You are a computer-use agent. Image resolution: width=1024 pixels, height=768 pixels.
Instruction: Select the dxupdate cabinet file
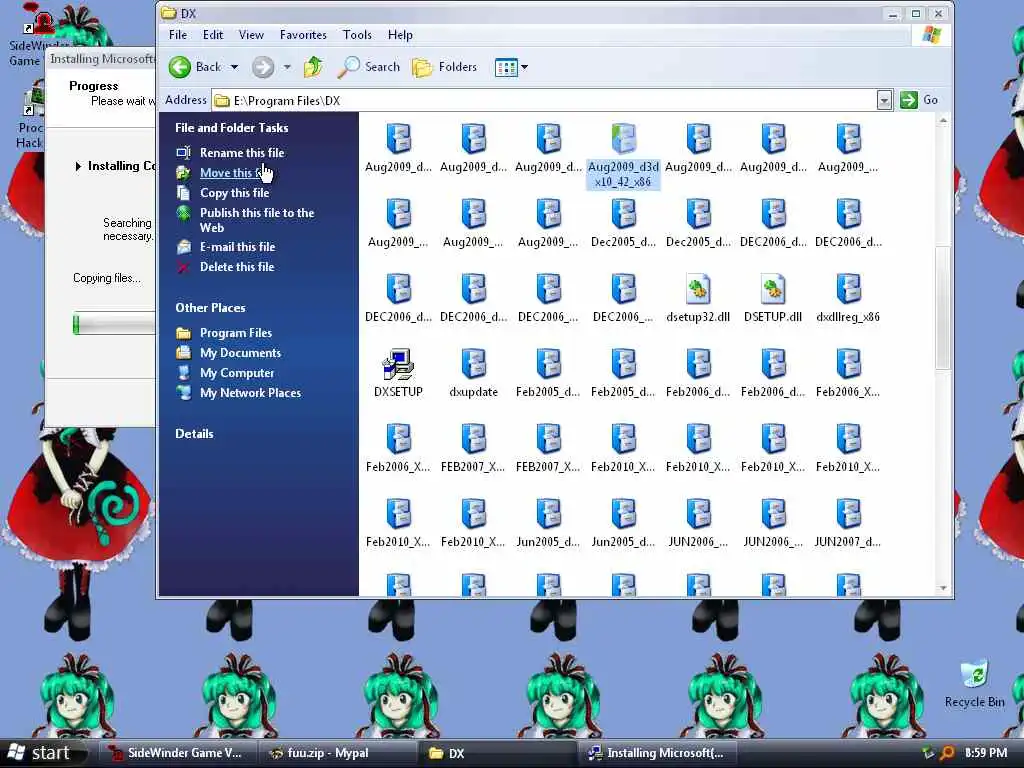point(473,373)
